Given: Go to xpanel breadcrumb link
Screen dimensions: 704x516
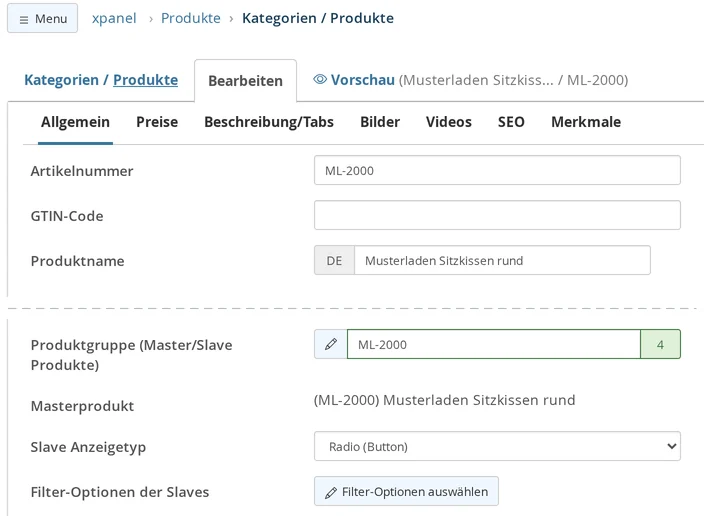Looking at the screenshot, I should [114, 18].
